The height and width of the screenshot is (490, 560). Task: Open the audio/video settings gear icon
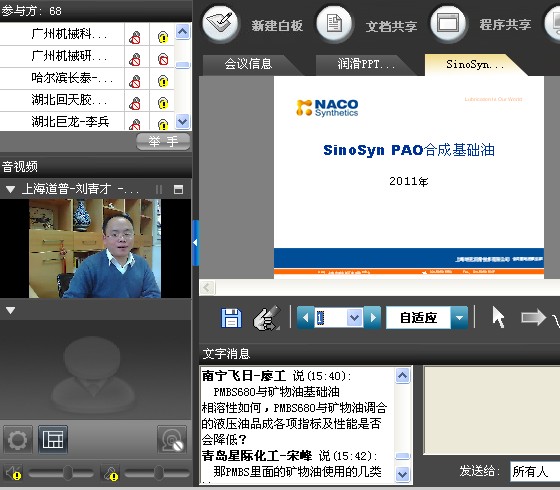point(18,439)
